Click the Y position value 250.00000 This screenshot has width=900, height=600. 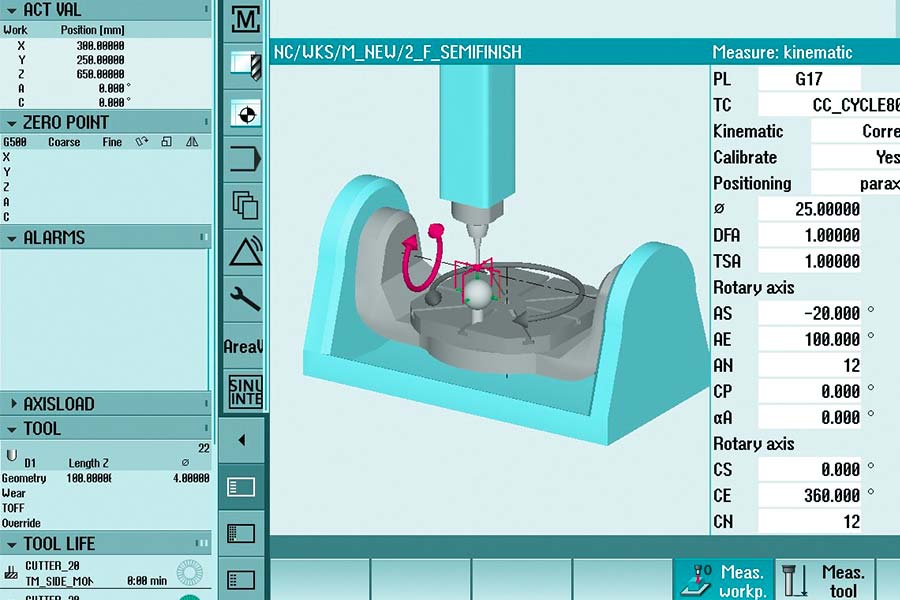coord(100,60)
